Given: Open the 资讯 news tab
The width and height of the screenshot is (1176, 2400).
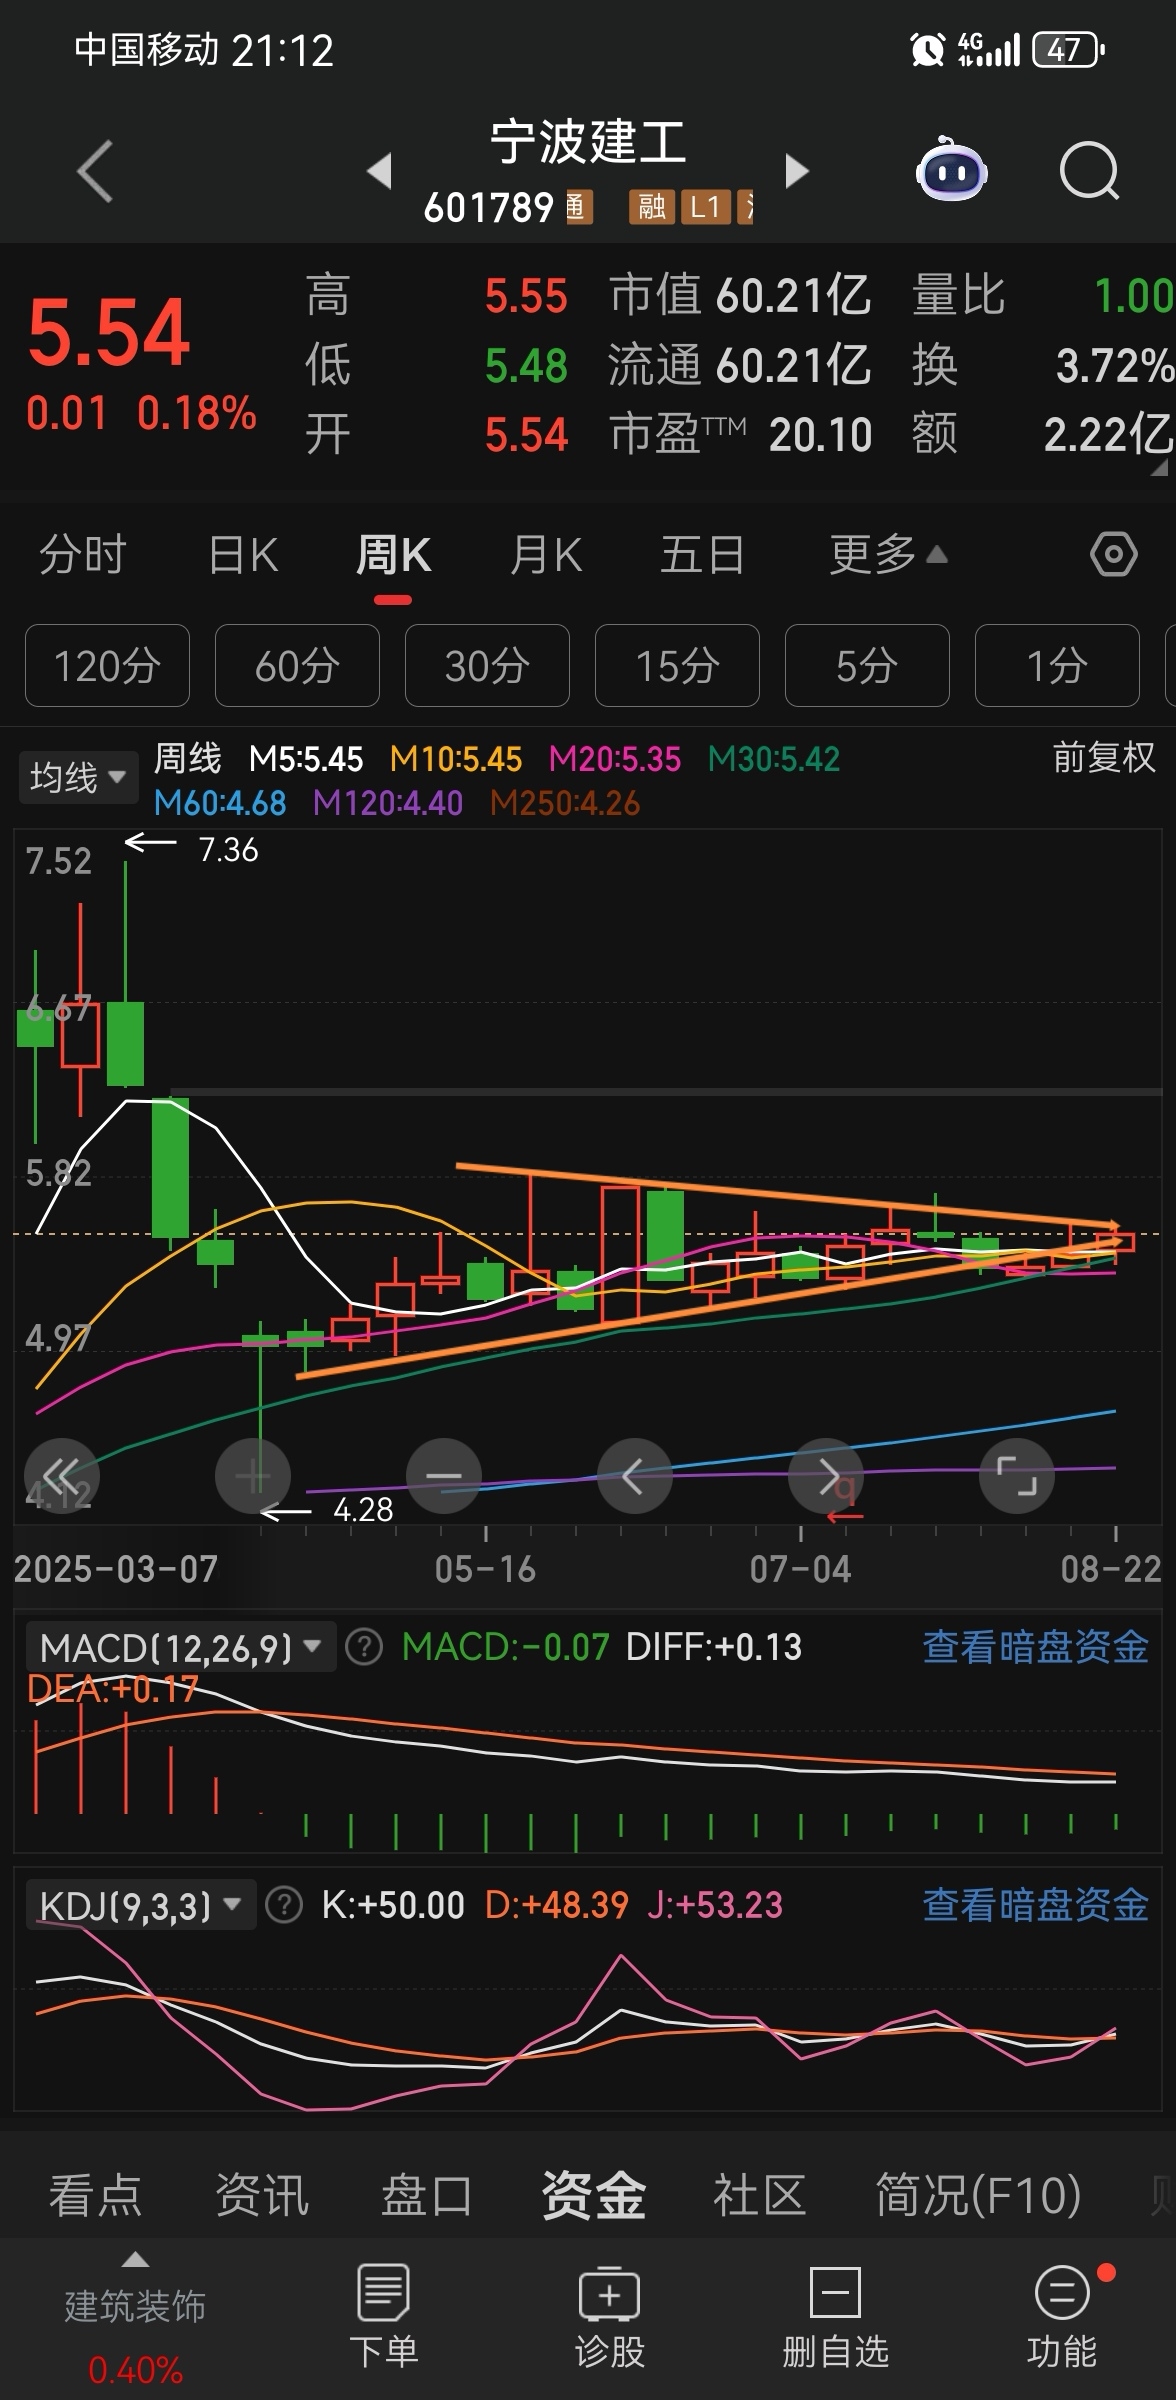Looking at the screenshot, I should coord(262,2196).
